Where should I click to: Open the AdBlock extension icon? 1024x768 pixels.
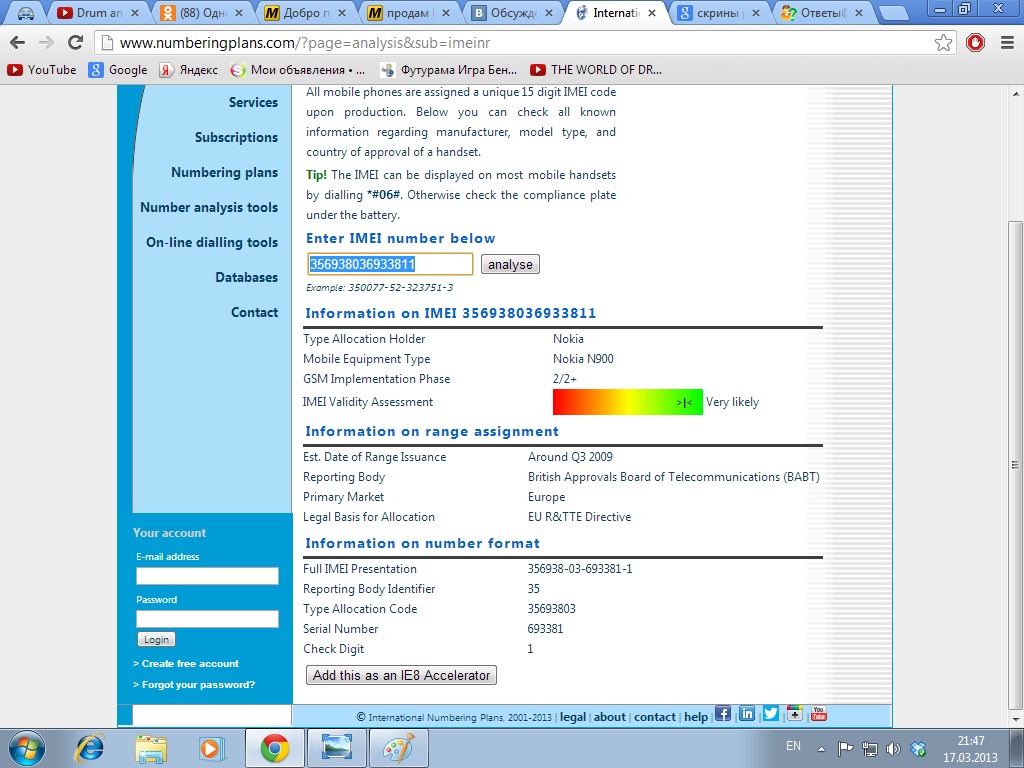pos(976,43)
